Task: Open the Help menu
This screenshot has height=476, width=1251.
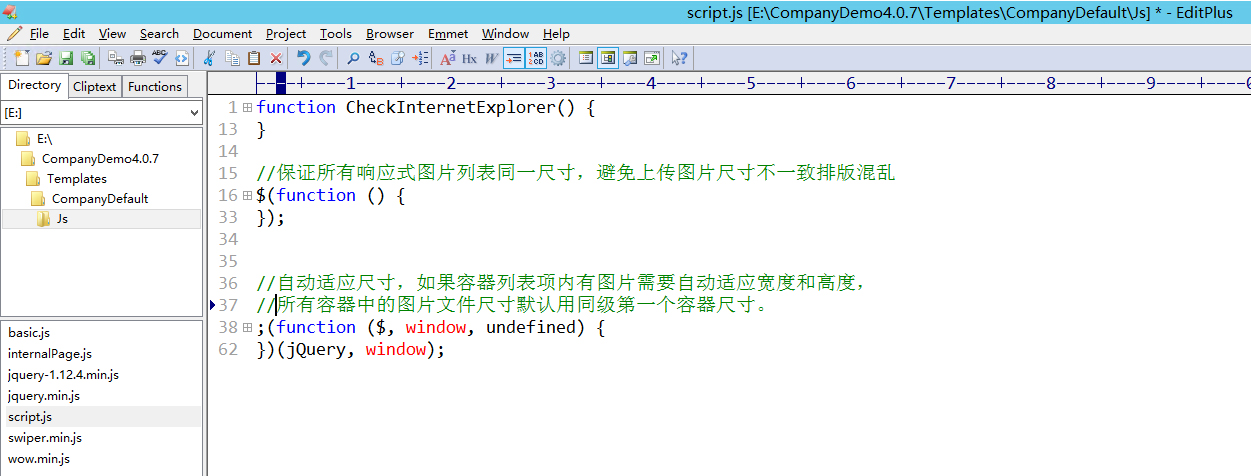Action: (556, 34)
